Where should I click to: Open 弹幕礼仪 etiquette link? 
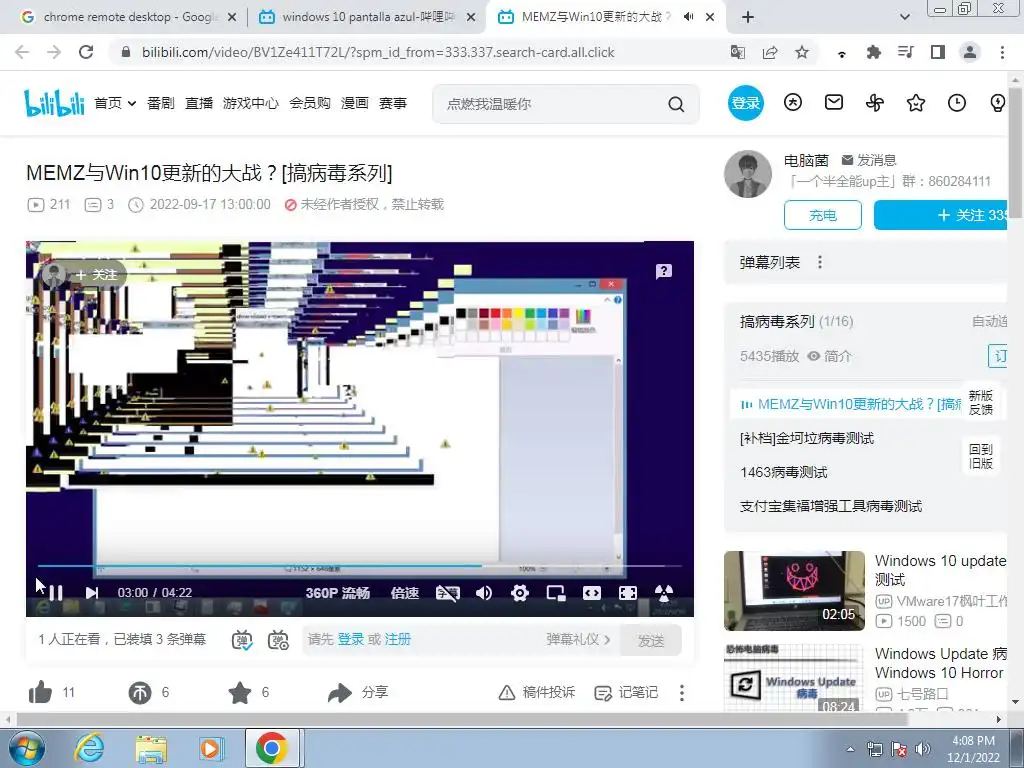(x=578, y=639)
